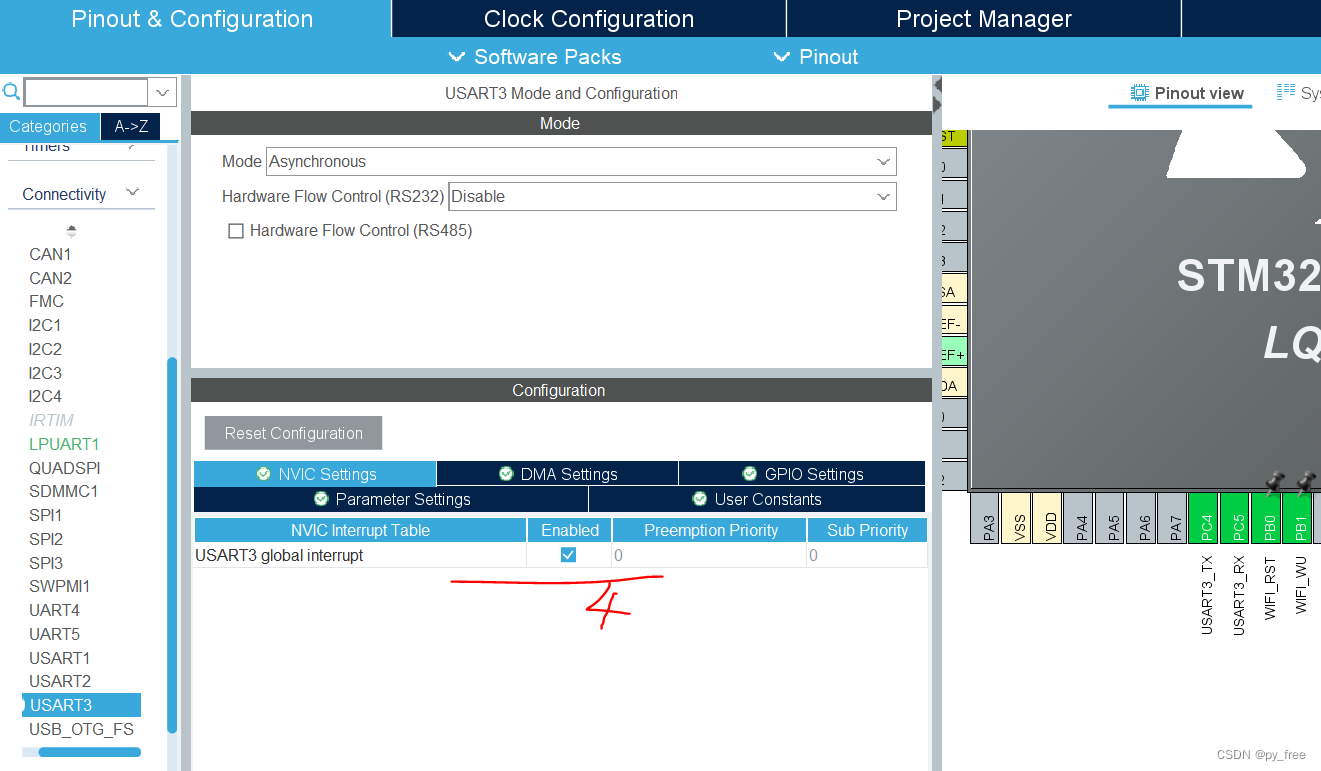Open the DMA Settings tab
Image resolution: width=1321 pixels, height=771 pixels.
pyautogui.click(x=558, y=474)
